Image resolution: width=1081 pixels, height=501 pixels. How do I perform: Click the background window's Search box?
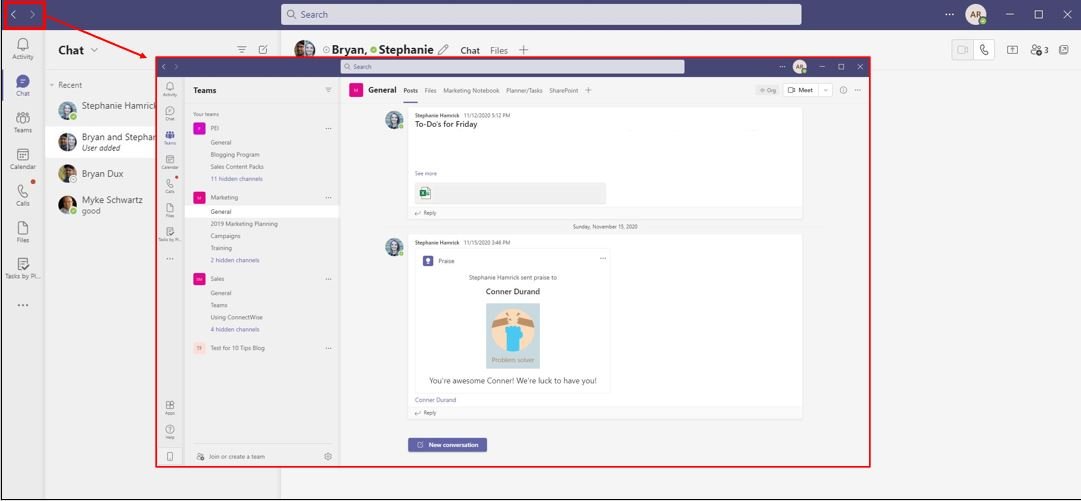[541, 14]
